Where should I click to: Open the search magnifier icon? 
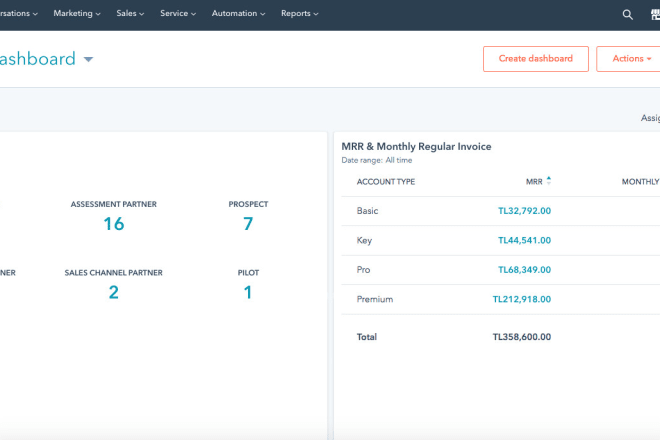point(628,15)
